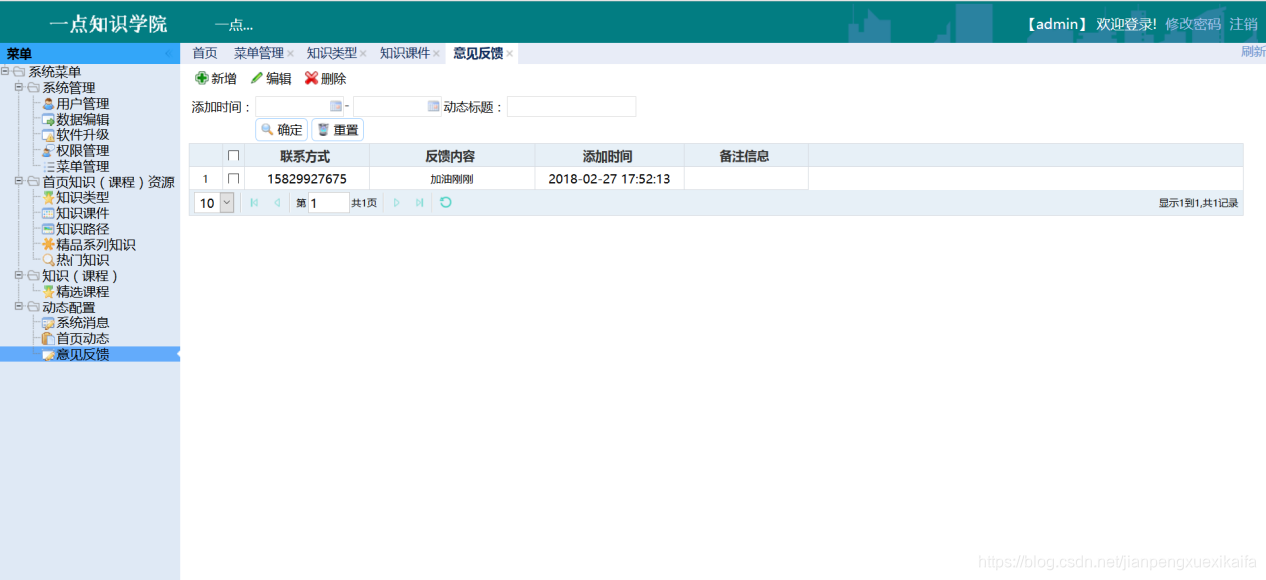Tick the select-all checkbox in table header

(234, 156)
